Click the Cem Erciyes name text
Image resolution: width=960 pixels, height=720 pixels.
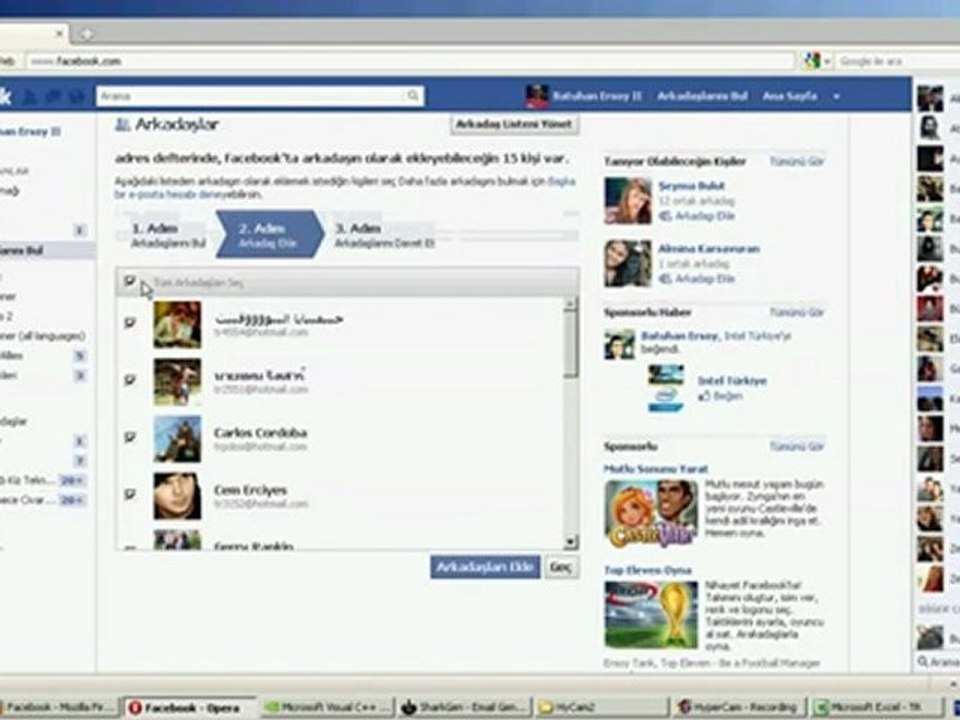coord(250,490)
